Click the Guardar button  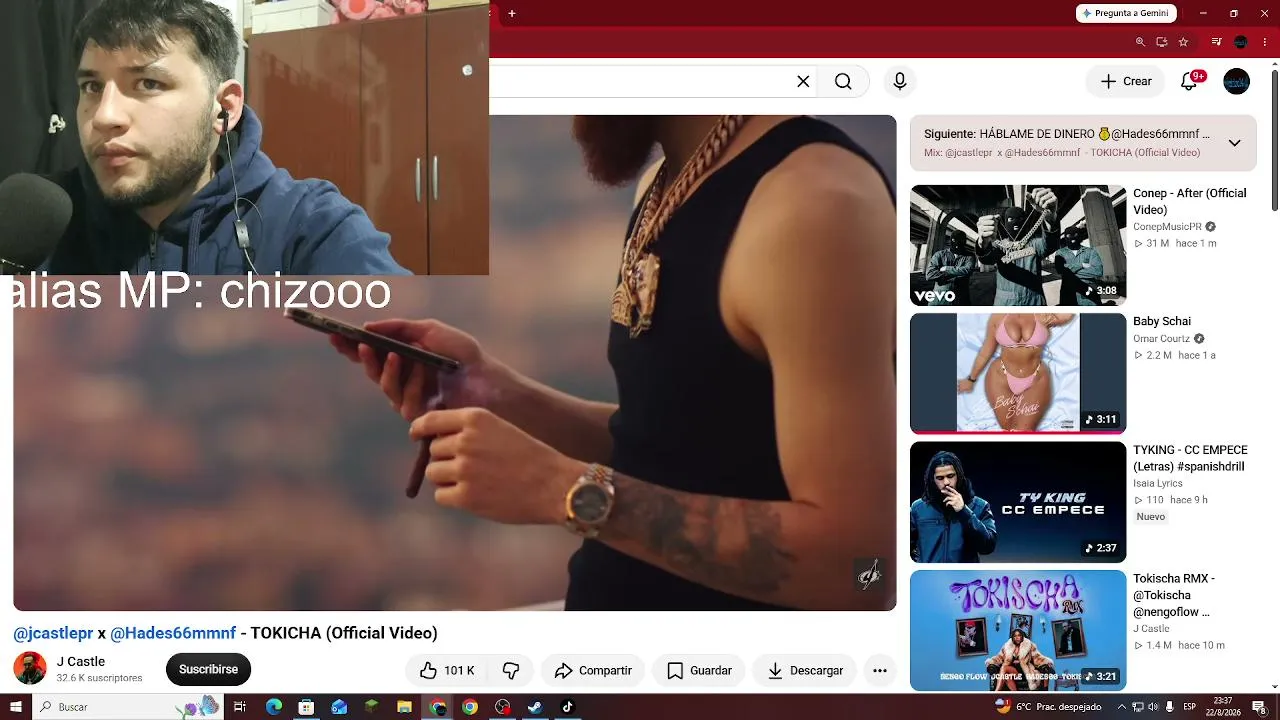(x=699, y=670)
